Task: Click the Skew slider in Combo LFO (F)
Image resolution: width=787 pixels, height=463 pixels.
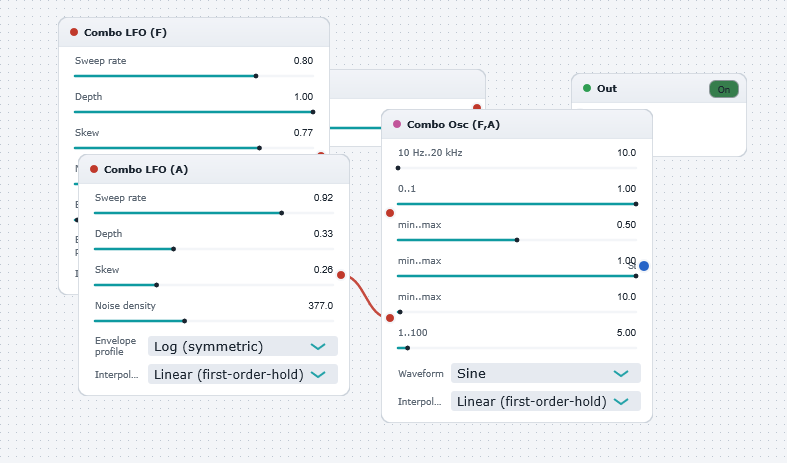Action: (x=194, y=148)
